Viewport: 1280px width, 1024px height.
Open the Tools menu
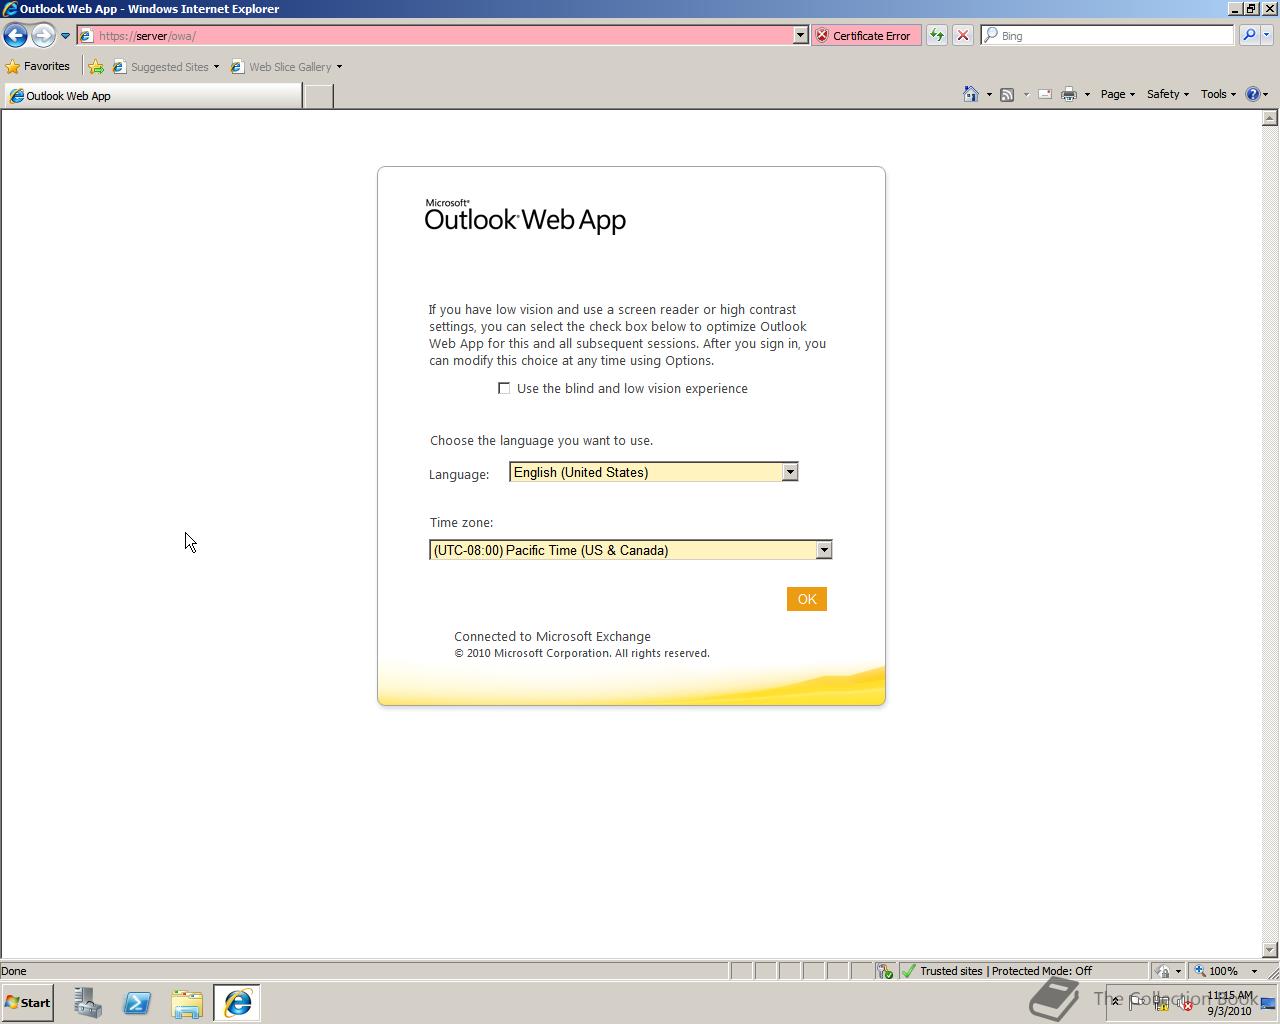pyautogui.click(x=1218, y=94)
